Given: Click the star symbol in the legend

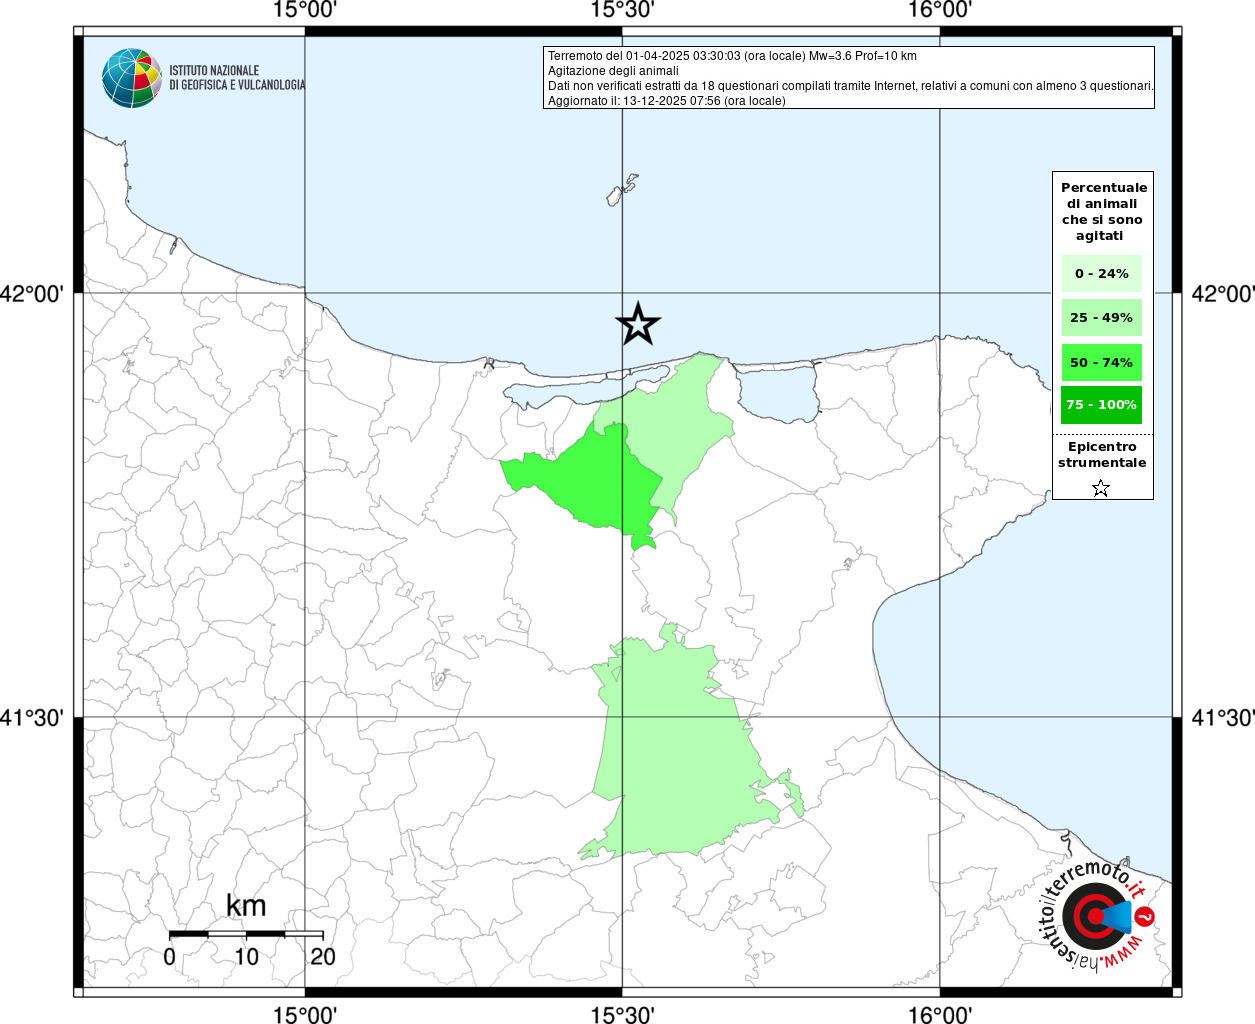Looking at the screenshot, I should click(1101, 488).
